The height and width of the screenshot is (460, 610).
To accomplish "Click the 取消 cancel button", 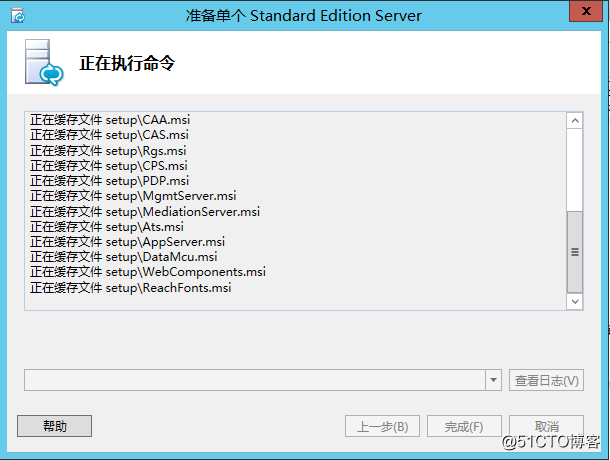I will [x=546, y=427].
